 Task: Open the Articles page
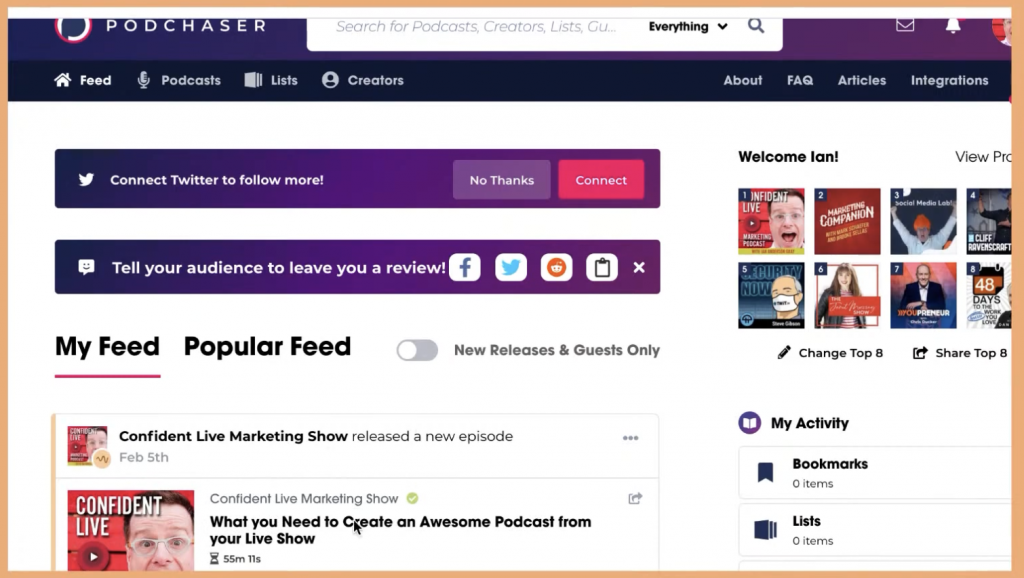(862, 80)
